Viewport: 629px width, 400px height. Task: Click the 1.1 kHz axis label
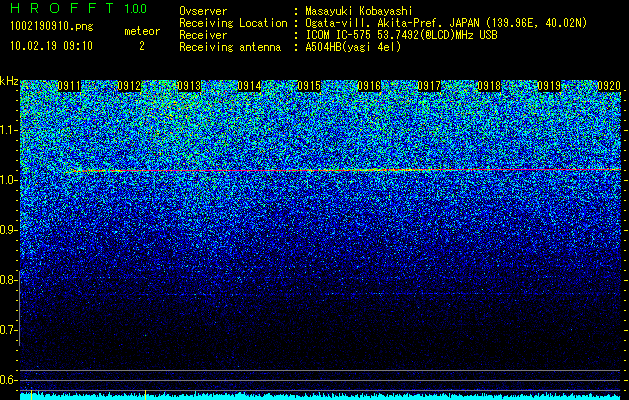(9, 130)
